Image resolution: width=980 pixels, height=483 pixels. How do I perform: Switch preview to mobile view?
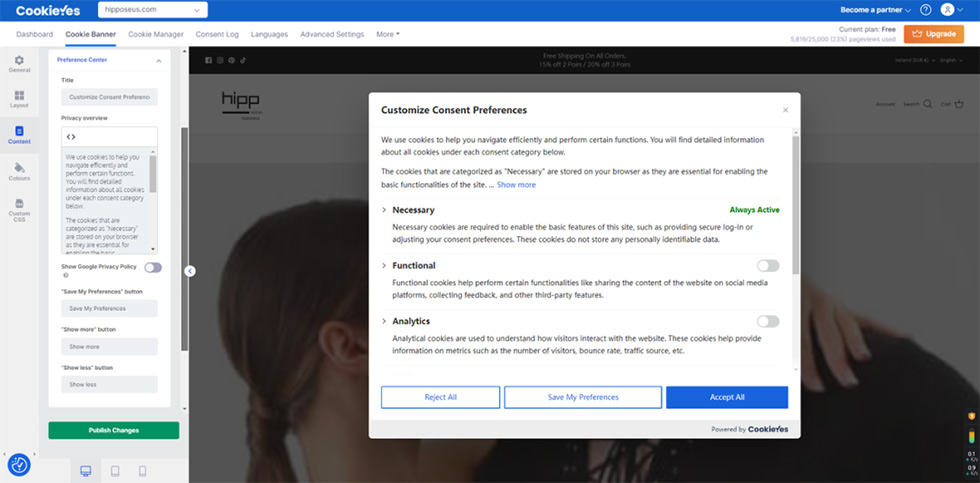(x=142, y=471)
